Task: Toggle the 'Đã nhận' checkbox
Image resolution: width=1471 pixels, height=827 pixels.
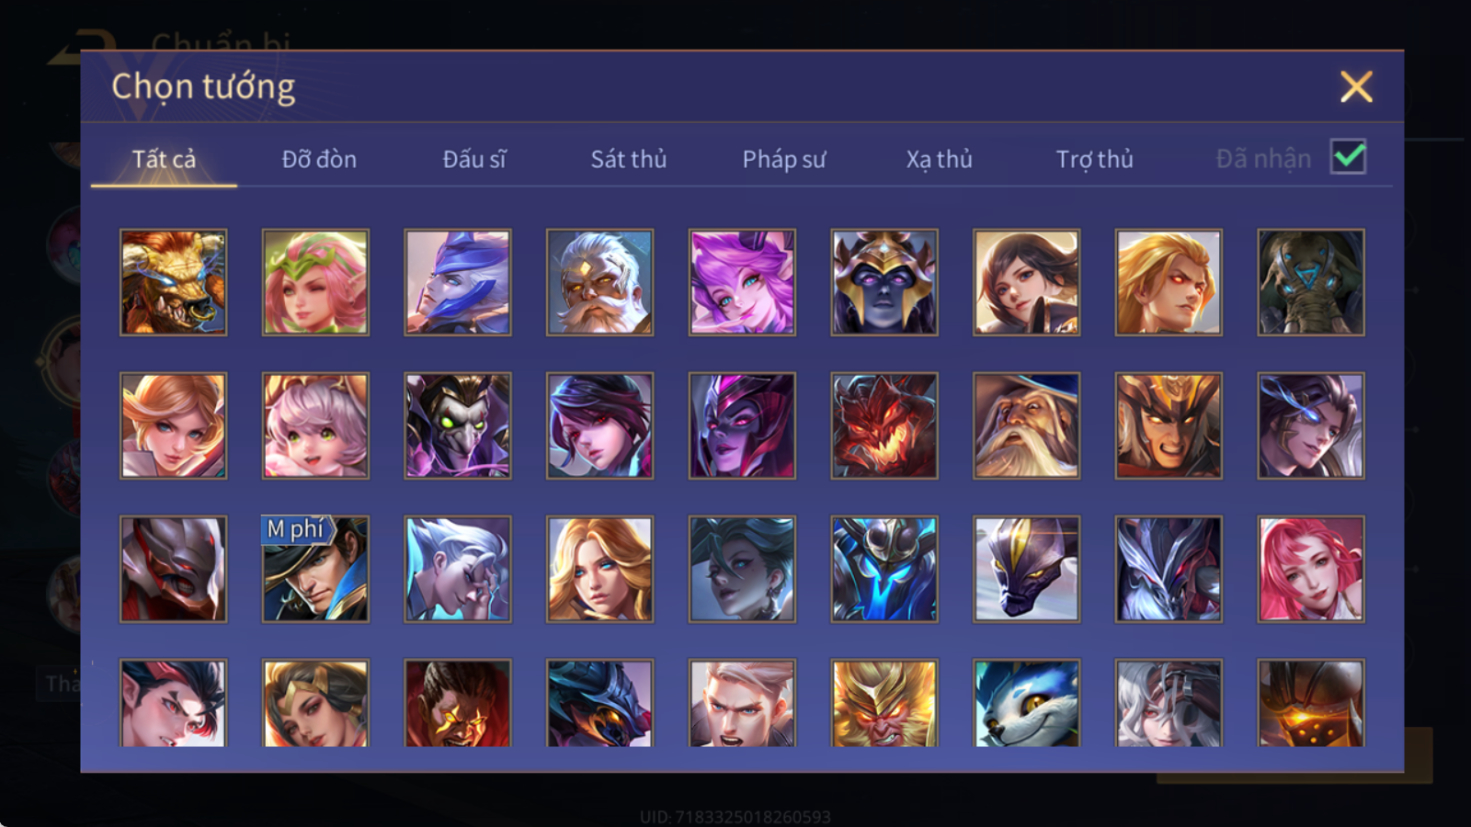Action: [x=1348, y=157]
